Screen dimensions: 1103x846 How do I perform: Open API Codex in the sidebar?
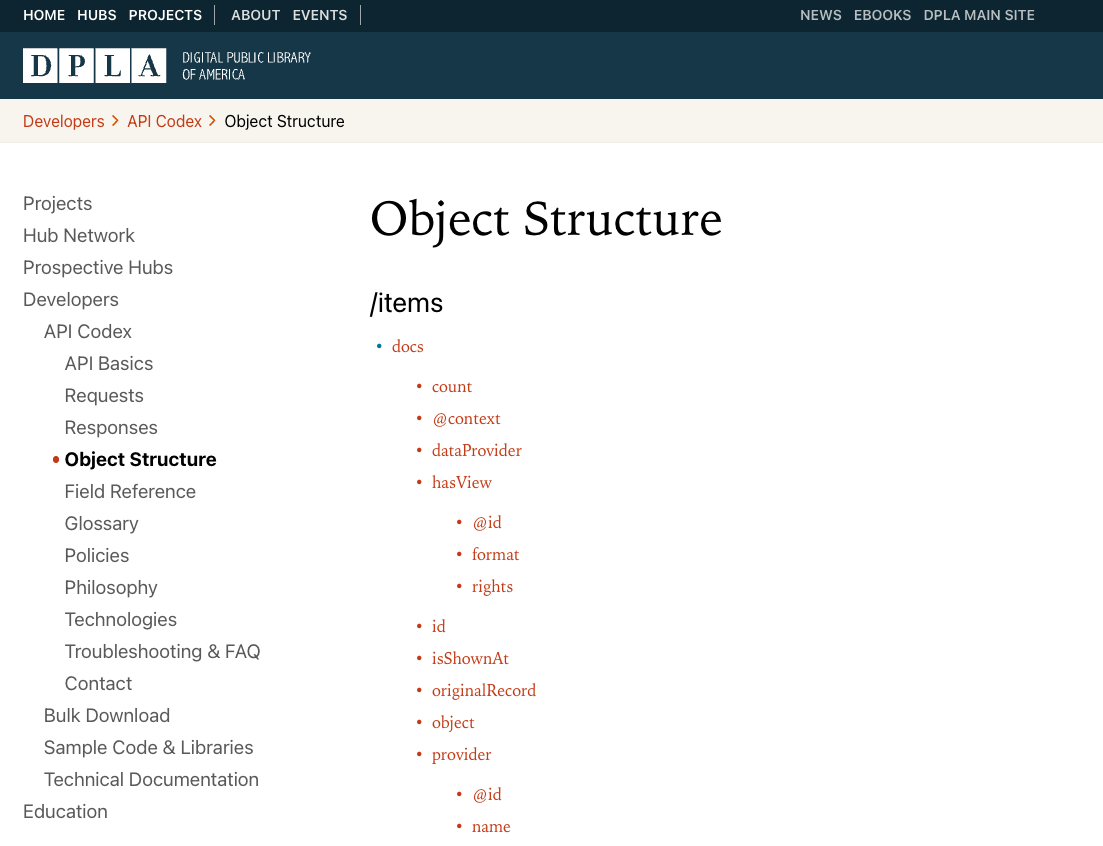coord(88,332)
